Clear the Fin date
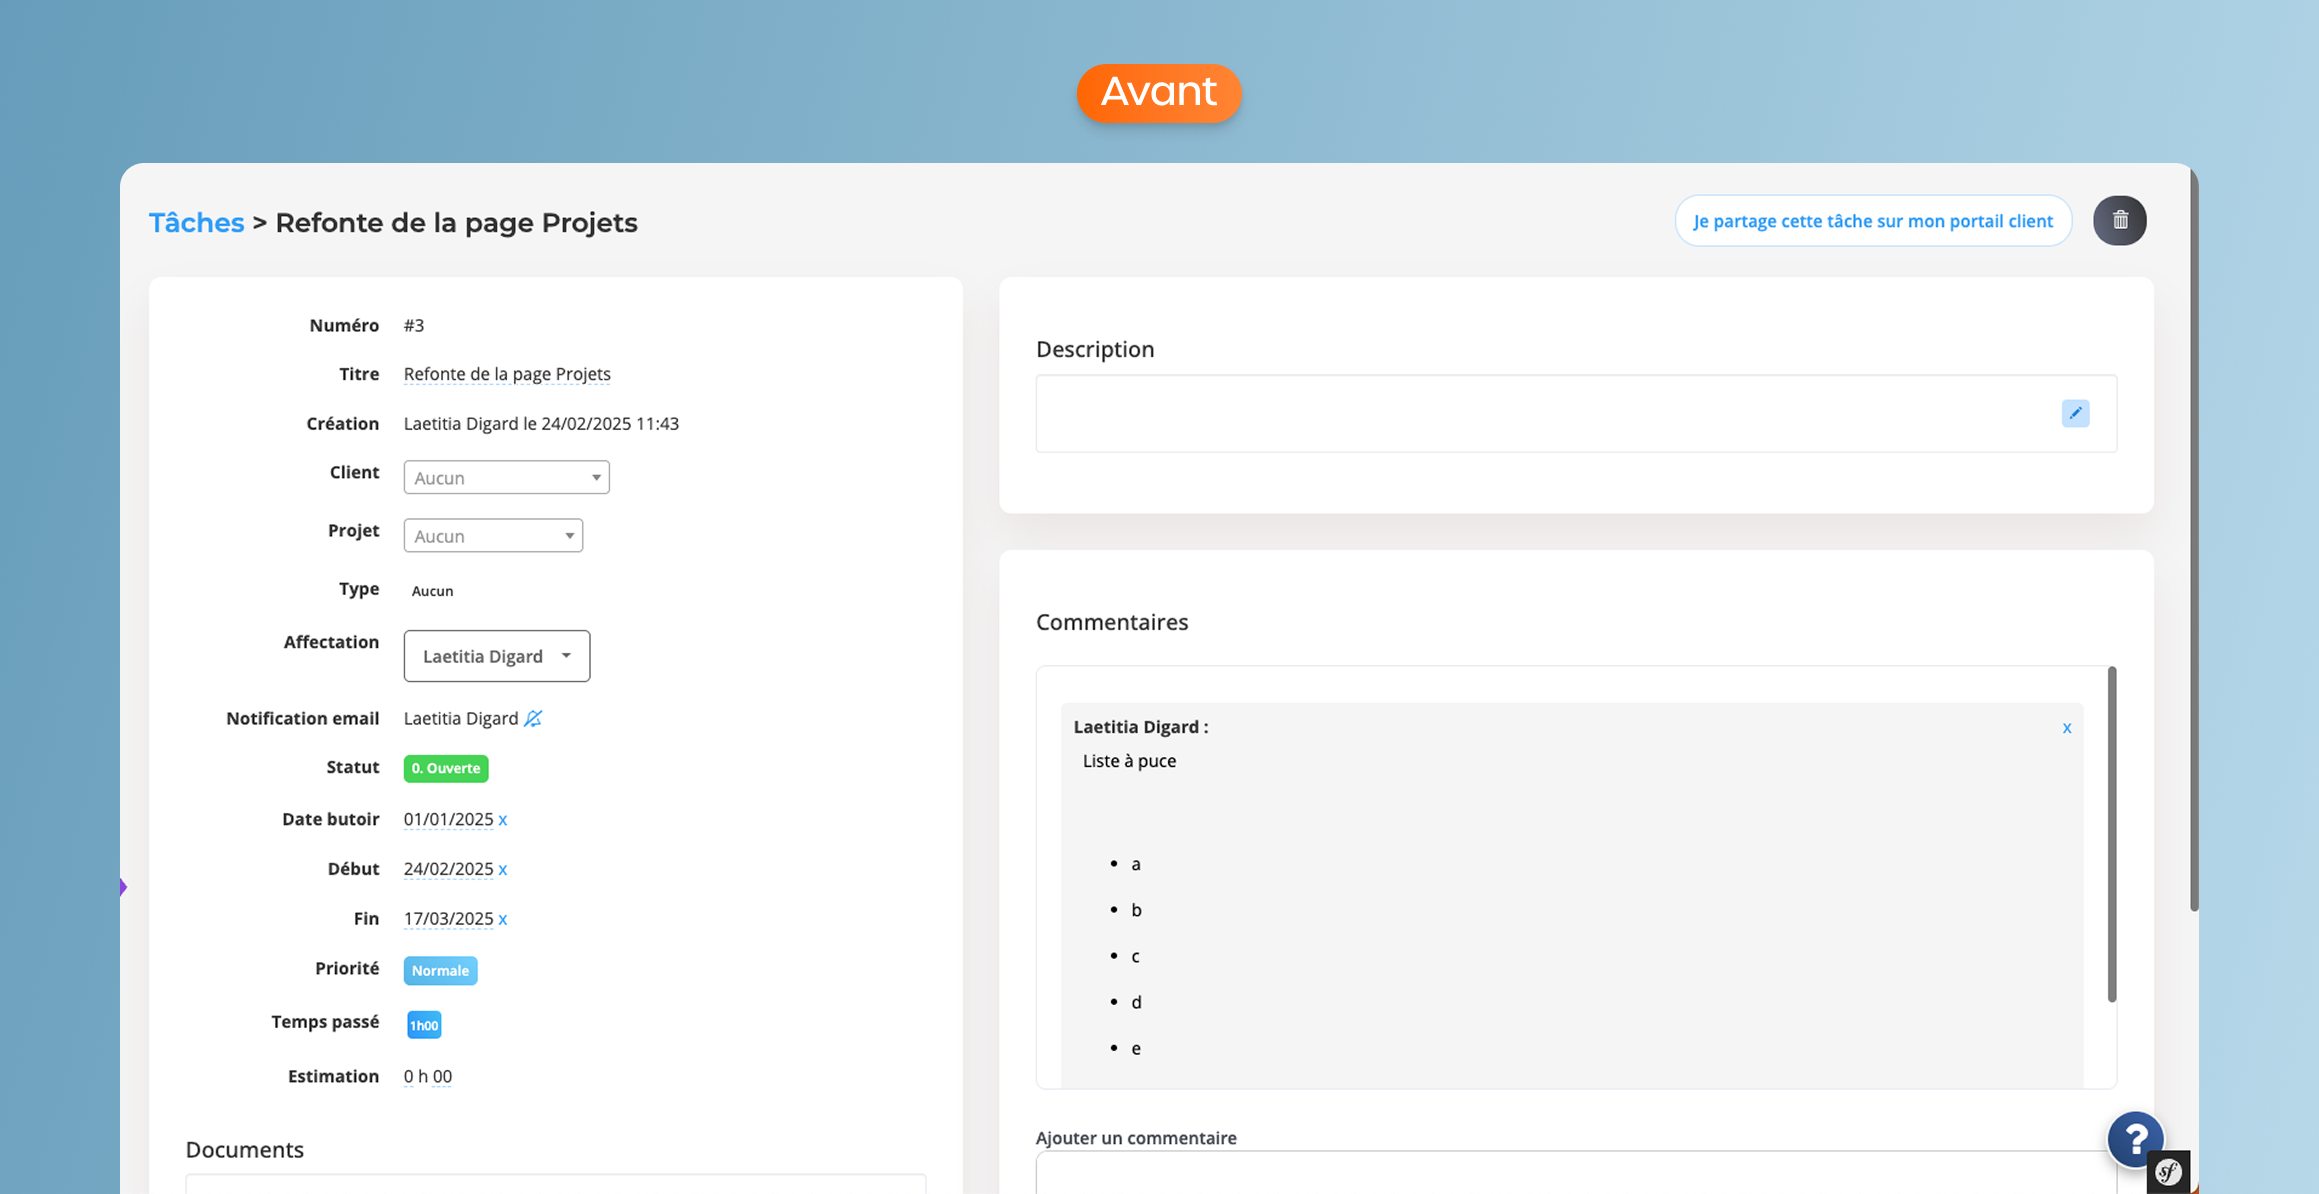Image resolution: width=2319 pixels, height=1194 pixels. click(503, 919)
